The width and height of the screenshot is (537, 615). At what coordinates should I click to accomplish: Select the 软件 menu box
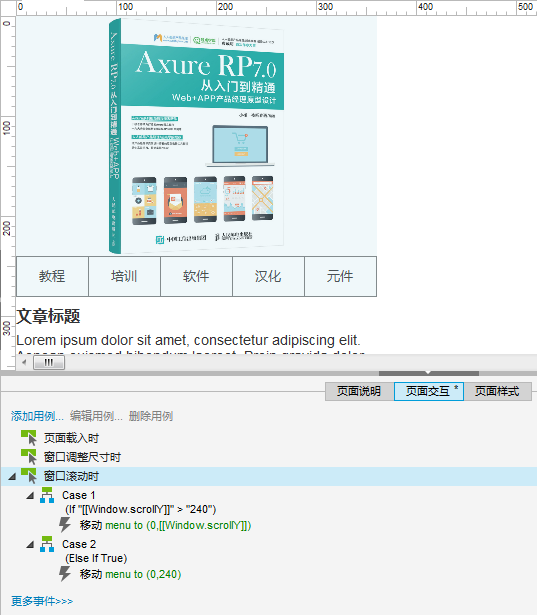(196, 276)
